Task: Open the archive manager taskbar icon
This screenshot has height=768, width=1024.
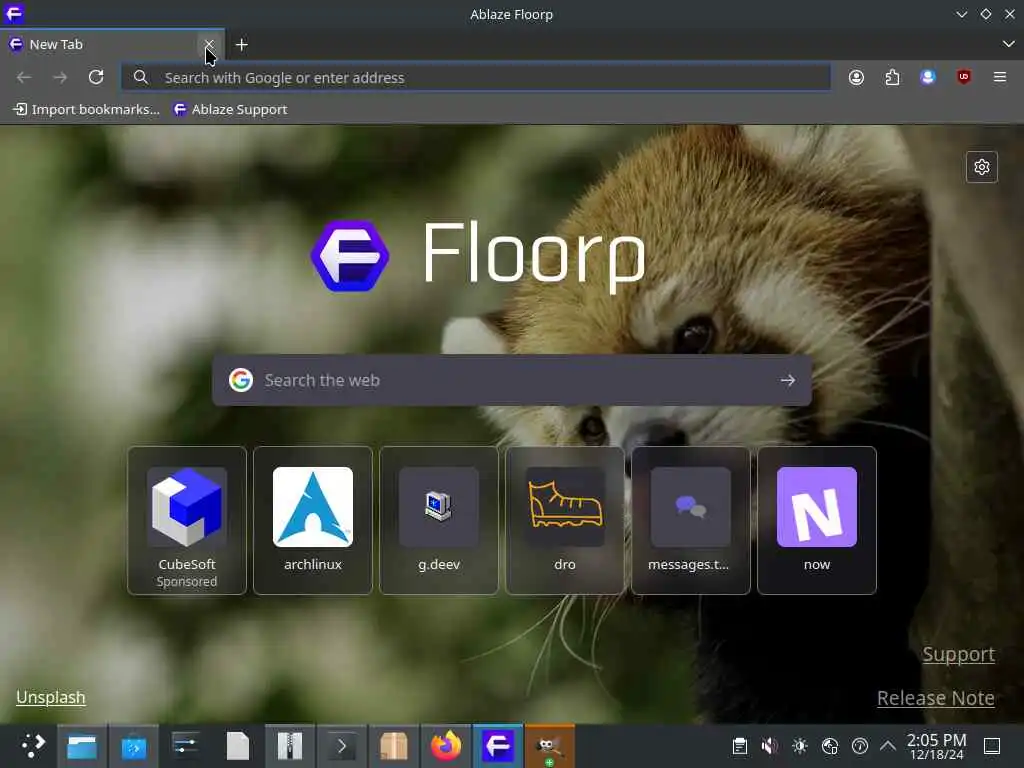Action: (x=290, y=746)
